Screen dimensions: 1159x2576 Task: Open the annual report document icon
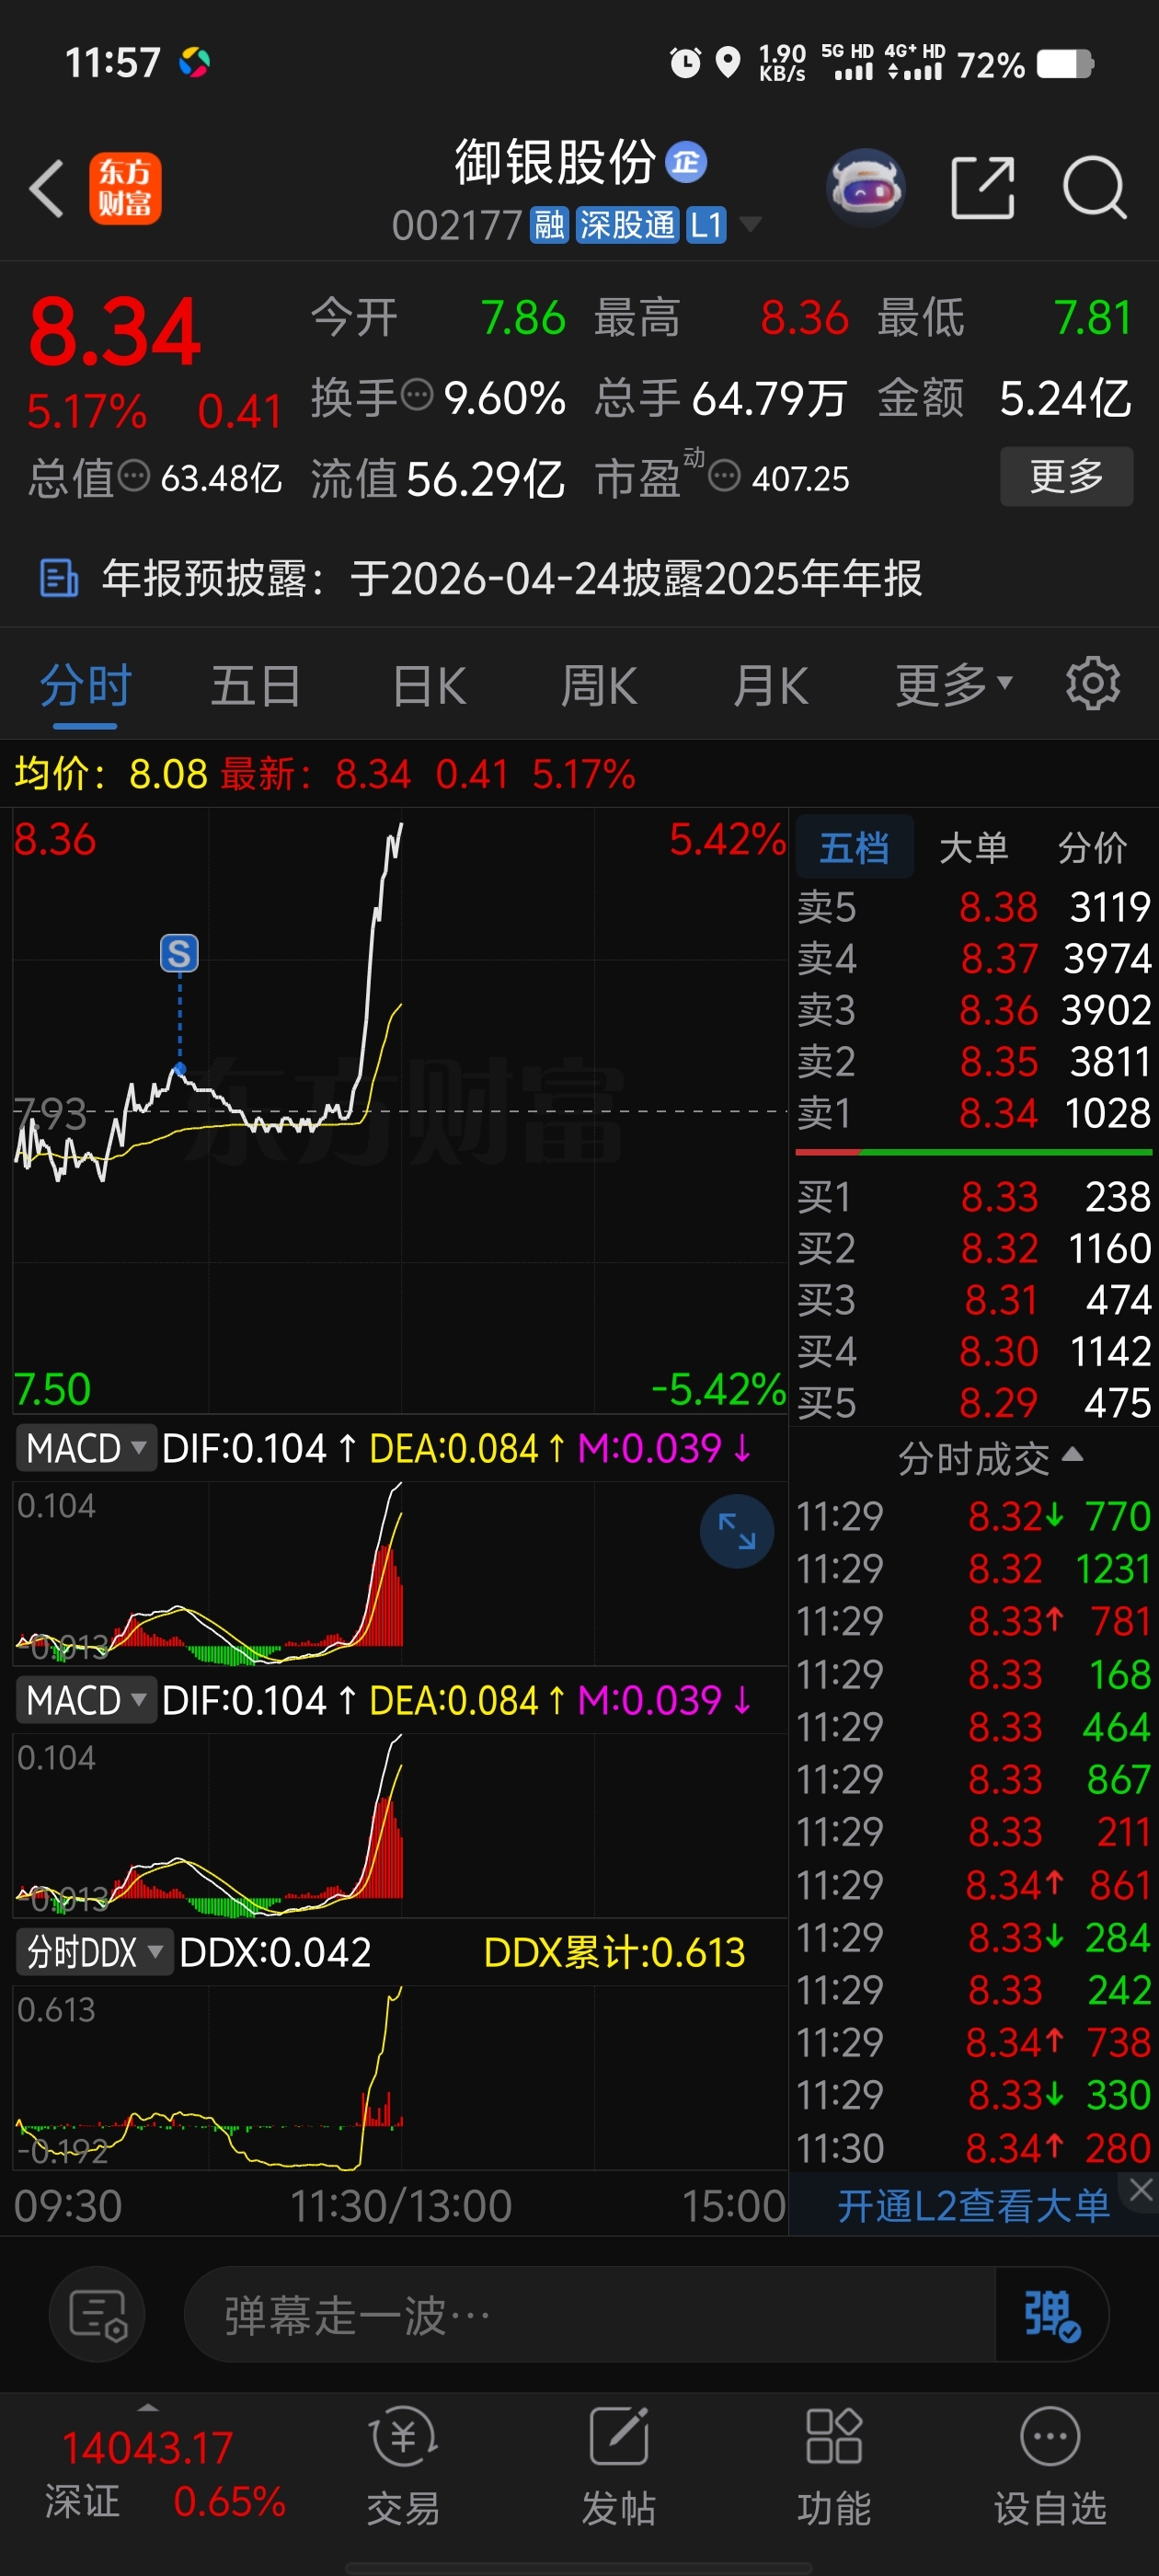pyautogui.click(x=58, y=578)
